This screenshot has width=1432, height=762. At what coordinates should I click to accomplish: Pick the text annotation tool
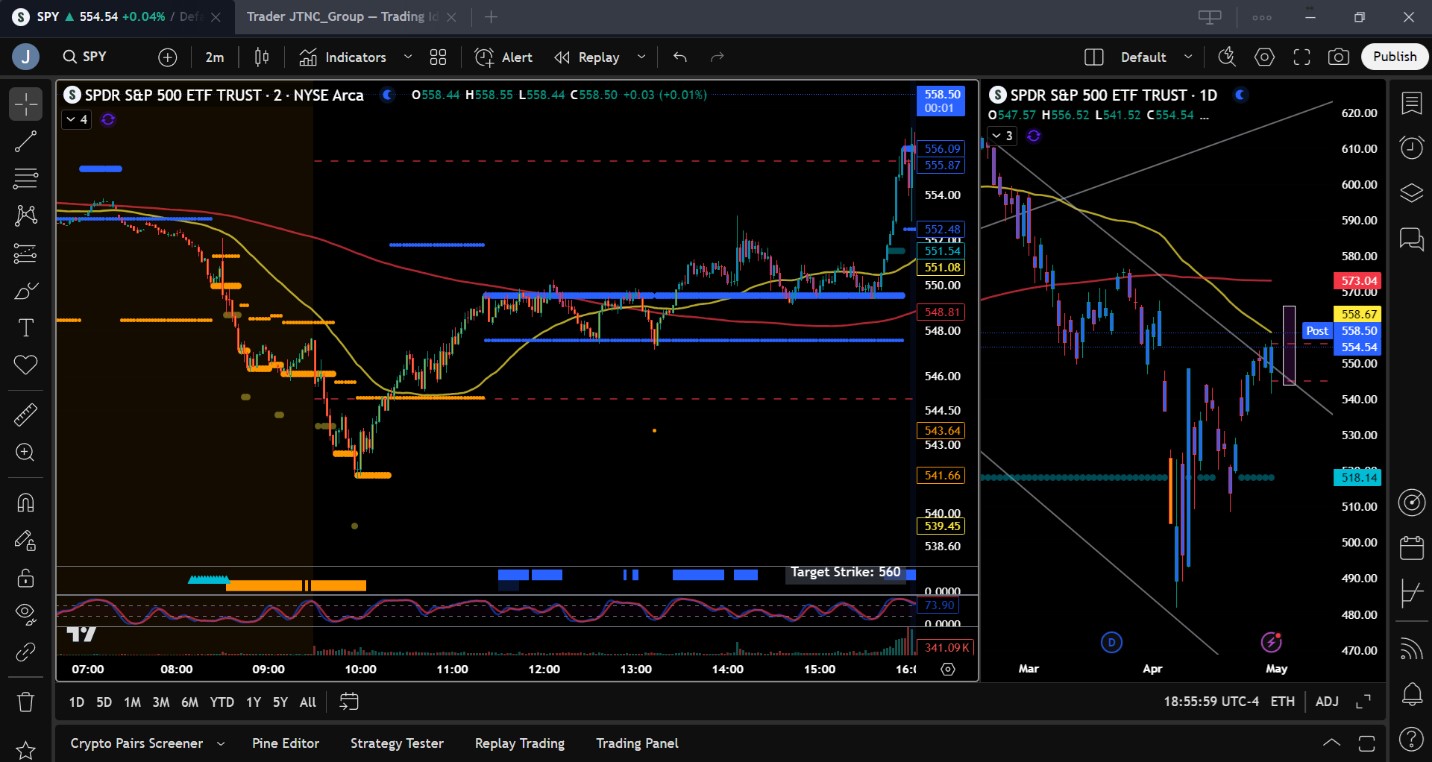pyautogui.click(x=26, y=328)
